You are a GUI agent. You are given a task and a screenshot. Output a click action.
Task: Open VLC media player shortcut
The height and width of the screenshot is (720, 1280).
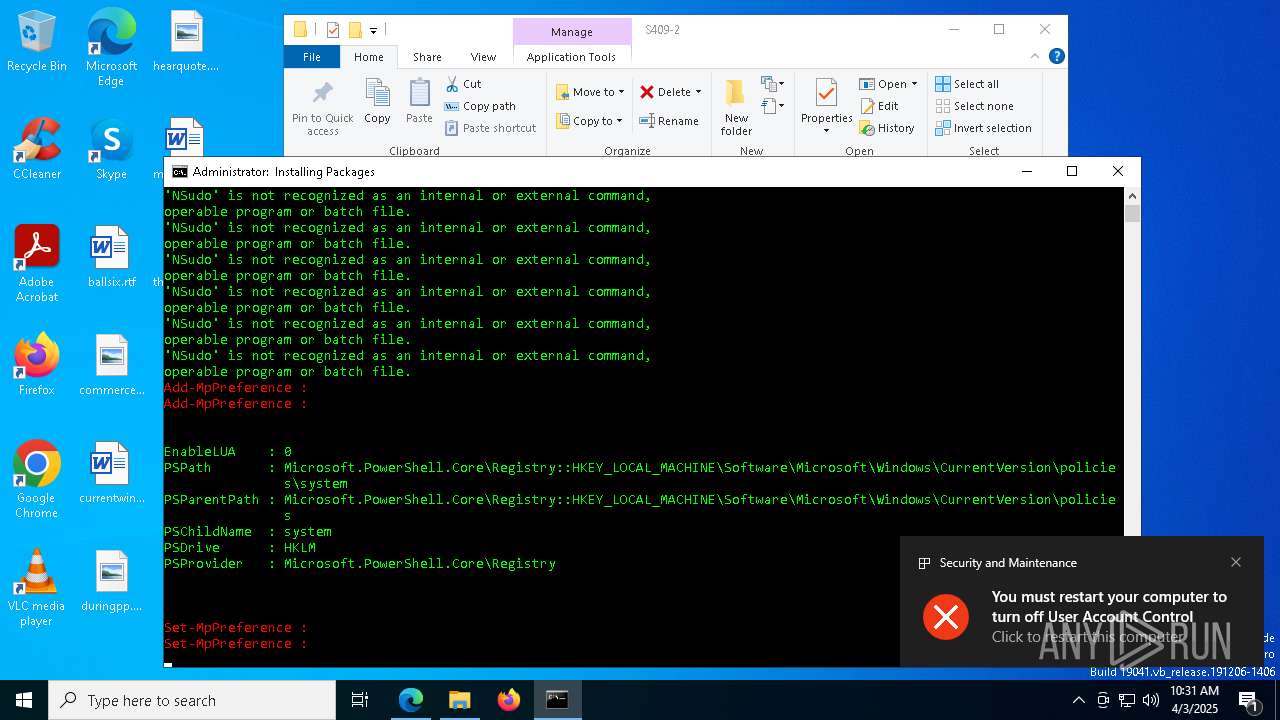tap(37, 588)
